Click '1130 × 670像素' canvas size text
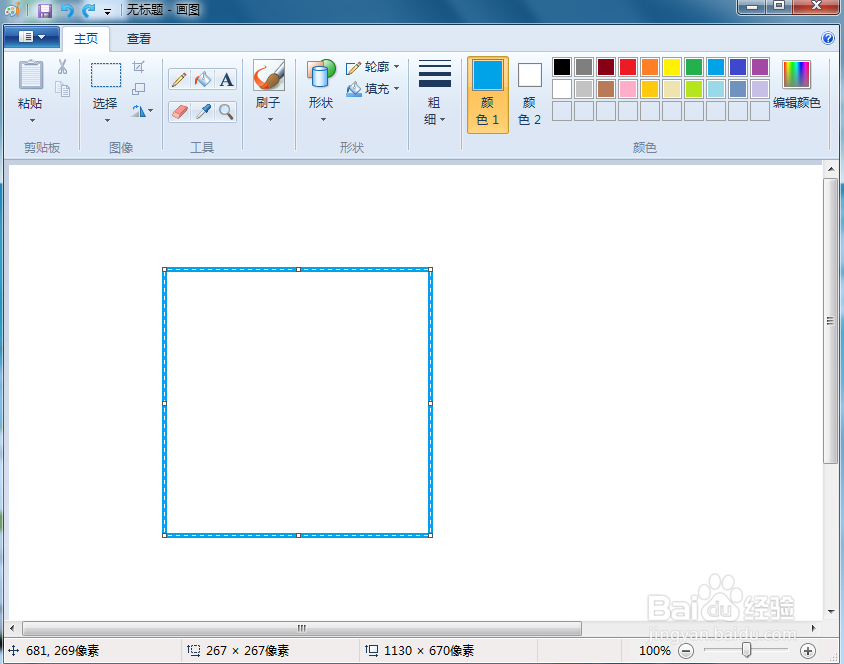Screen dimensions: 844x664 tap(429, 651)
